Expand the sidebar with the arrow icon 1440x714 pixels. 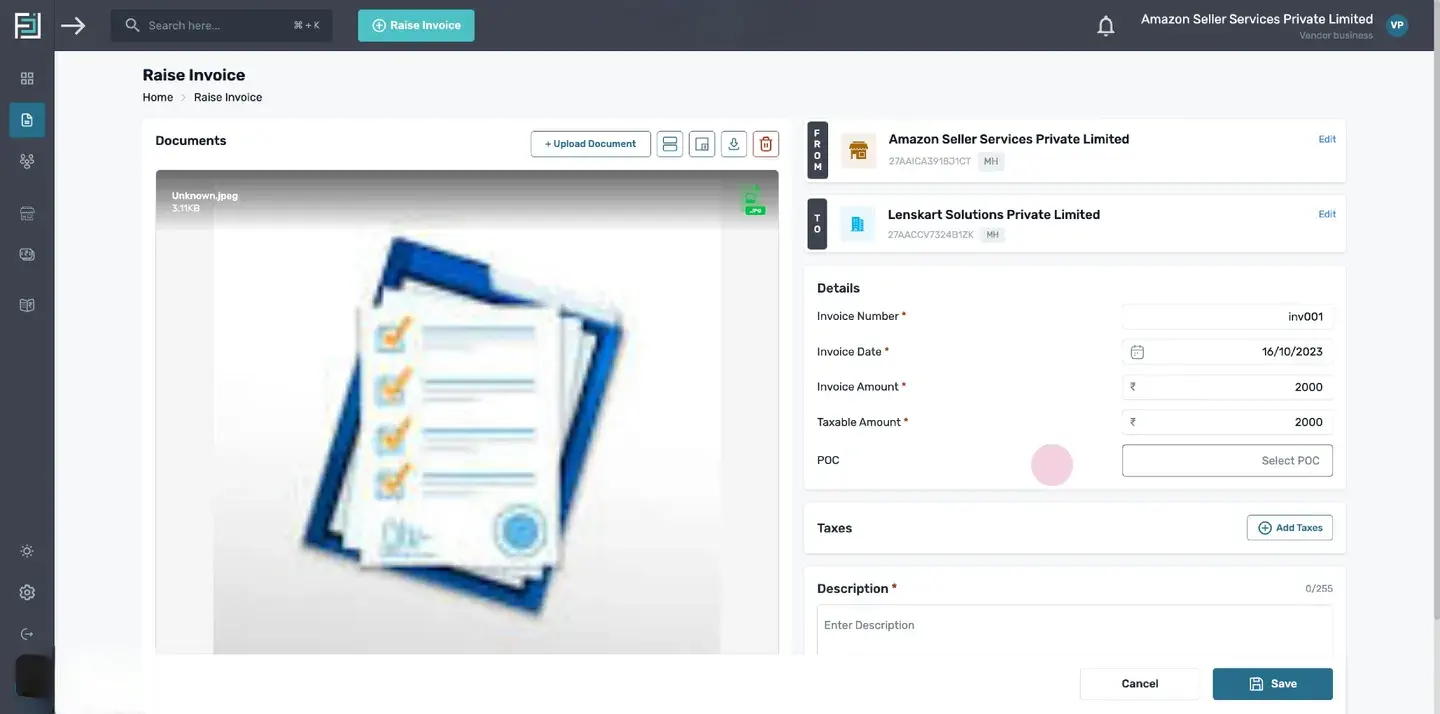[73, 25]
